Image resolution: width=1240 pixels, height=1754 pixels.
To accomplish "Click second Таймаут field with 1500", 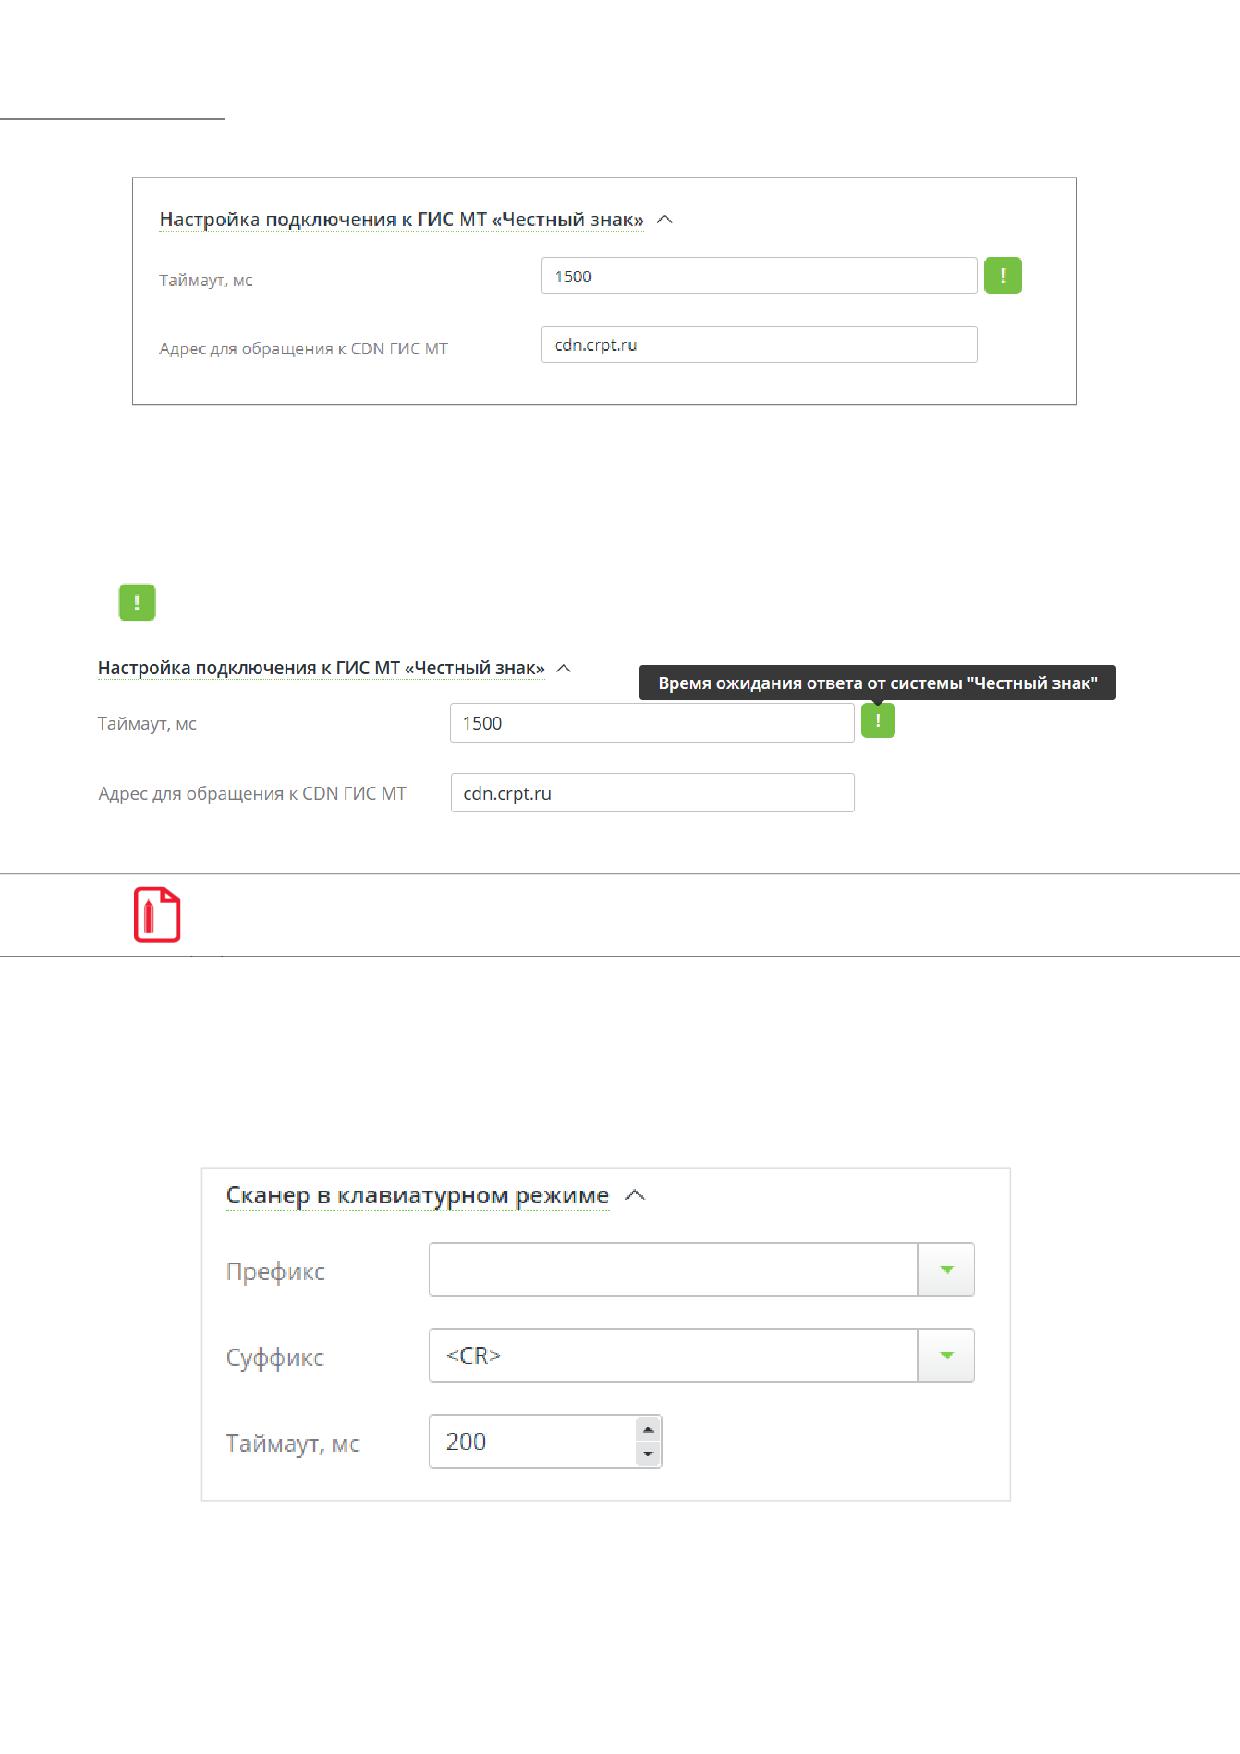I will 652,723.
